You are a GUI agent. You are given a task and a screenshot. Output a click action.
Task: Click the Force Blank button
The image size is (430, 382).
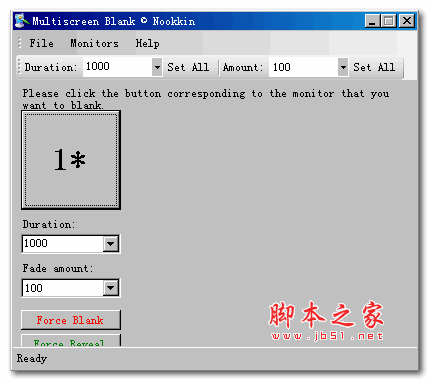click(71, 320)
